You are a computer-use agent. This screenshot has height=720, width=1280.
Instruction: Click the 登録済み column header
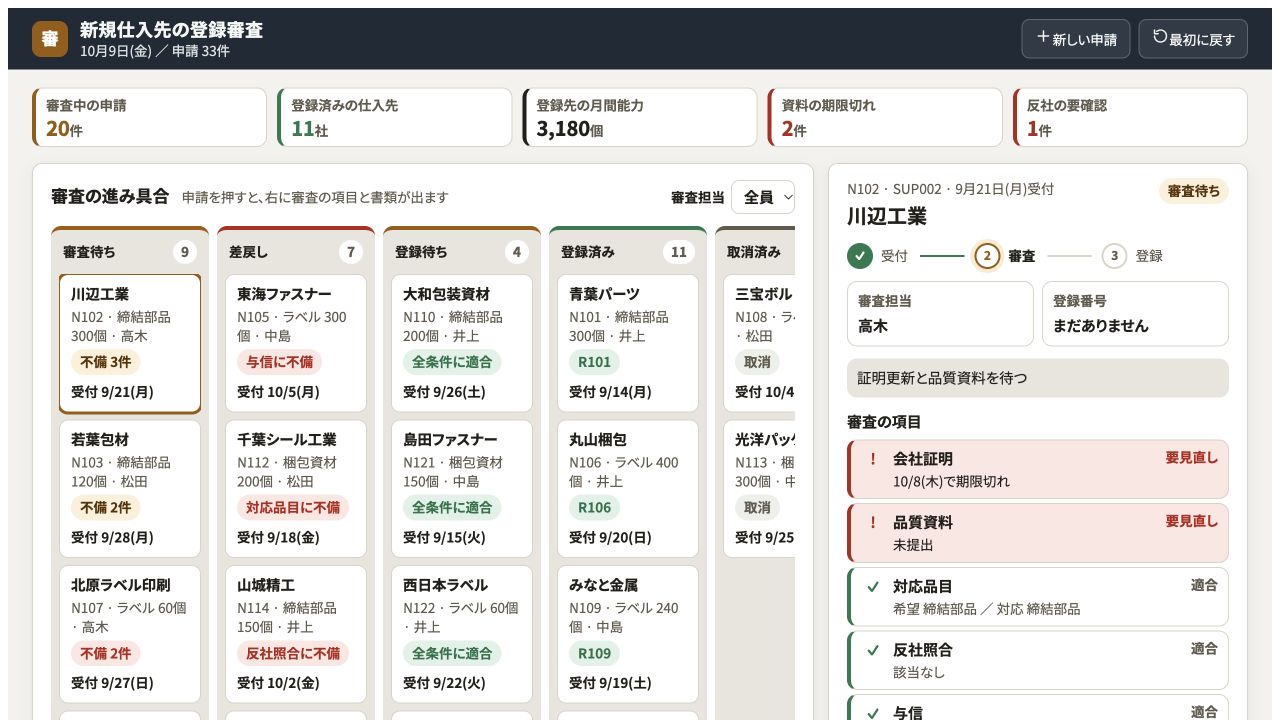tap(628, 251)
